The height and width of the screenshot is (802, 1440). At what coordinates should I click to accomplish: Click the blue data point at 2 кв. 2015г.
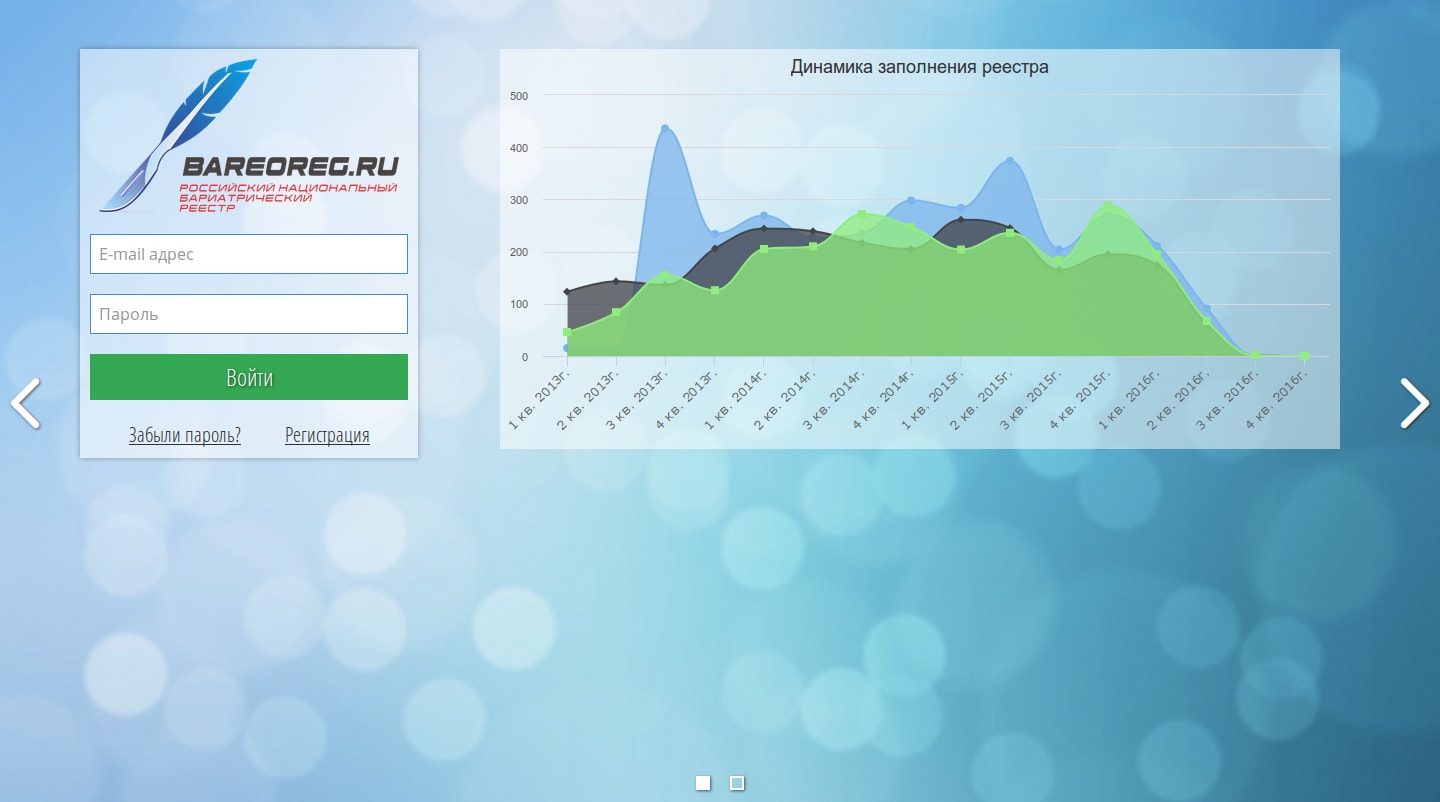[1010, 161]
